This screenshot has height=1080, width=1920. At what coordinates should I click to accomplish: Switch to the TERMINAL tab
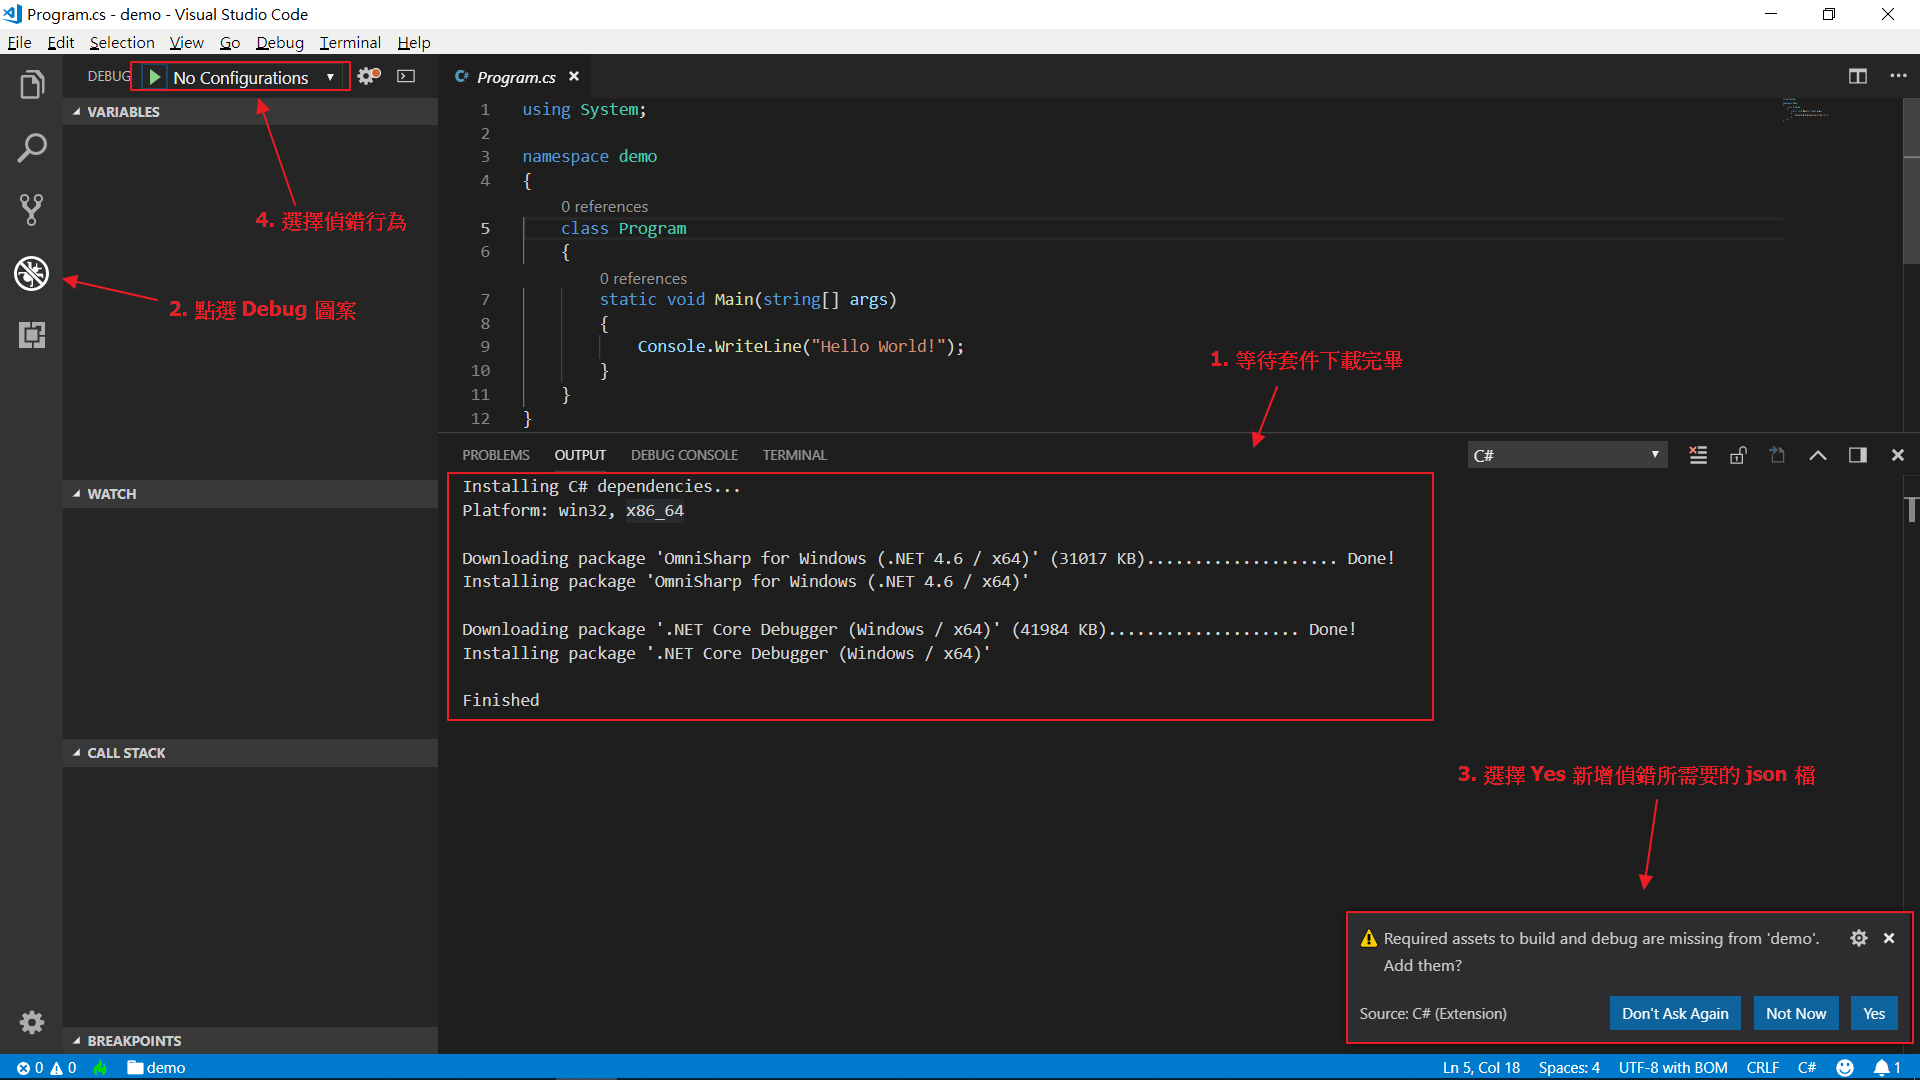click(794, 455)
